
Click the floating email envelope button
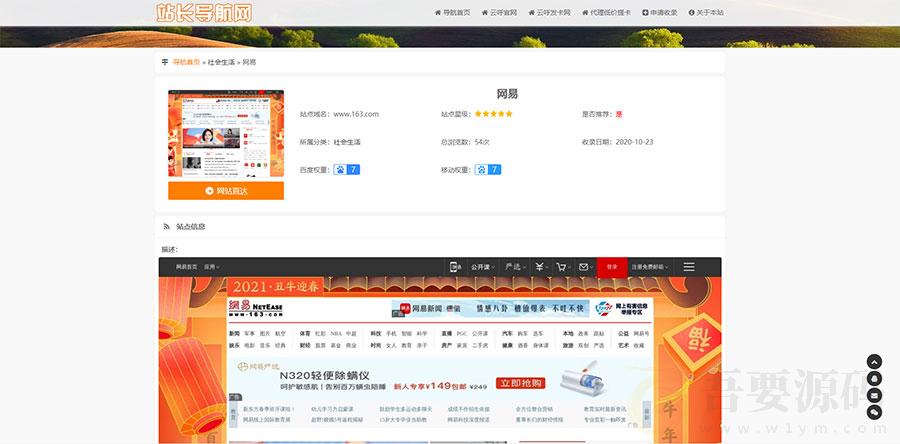[874, 395]
